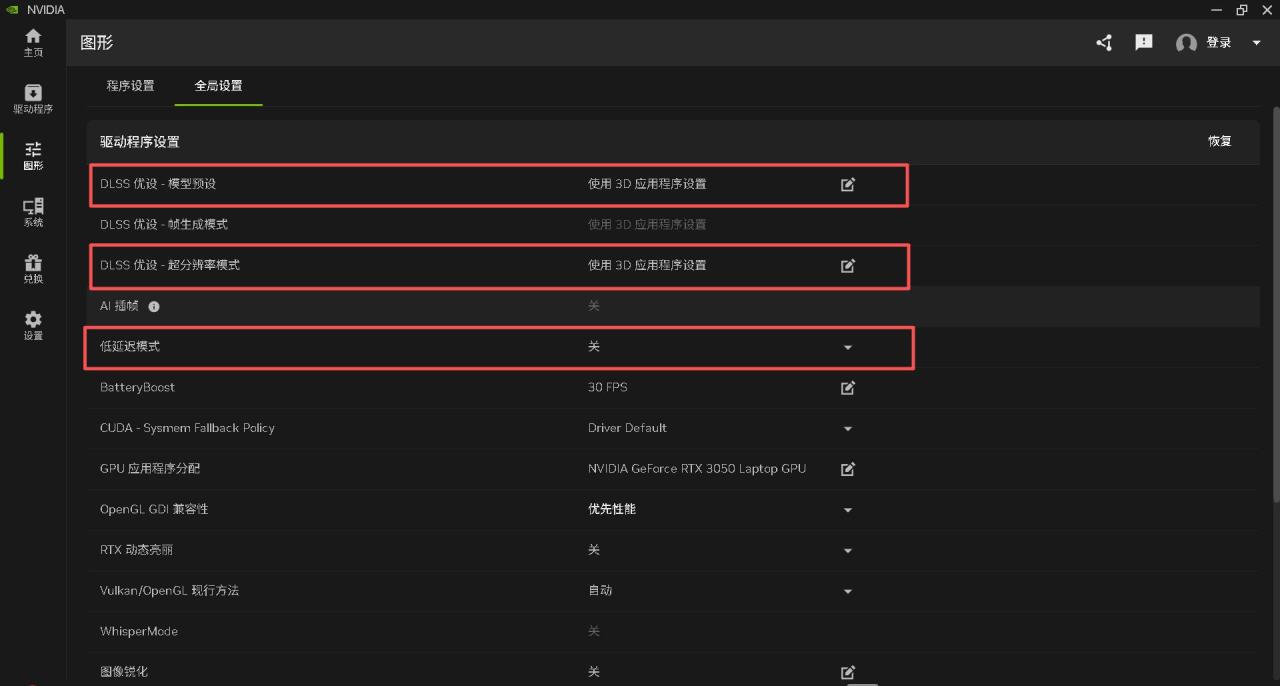The width and height of the screenshot is (1280, 686).
Task: Open the 主页 home page in sidebar
Action: coord(33,43)
